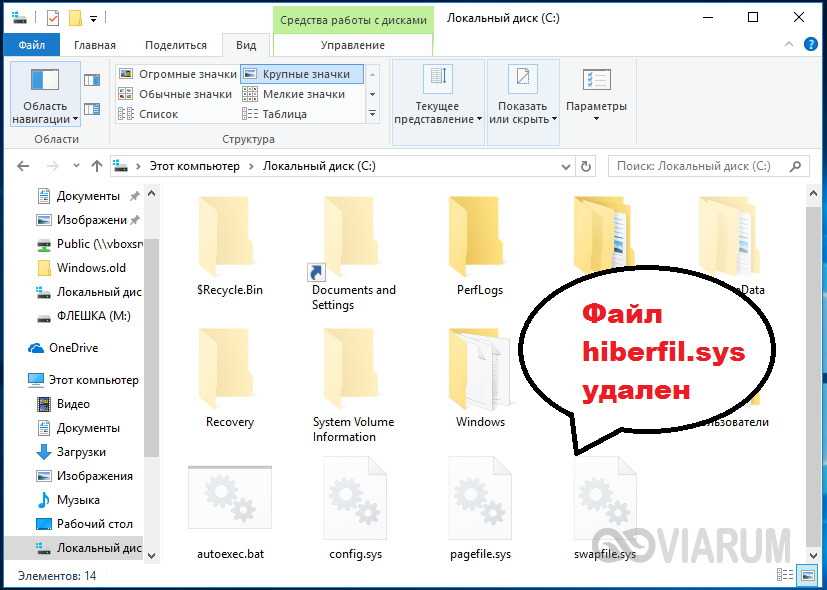Click the Up arrow navigation icon
This screenshot has height=590, width=827.
click(x=97, y=166)
